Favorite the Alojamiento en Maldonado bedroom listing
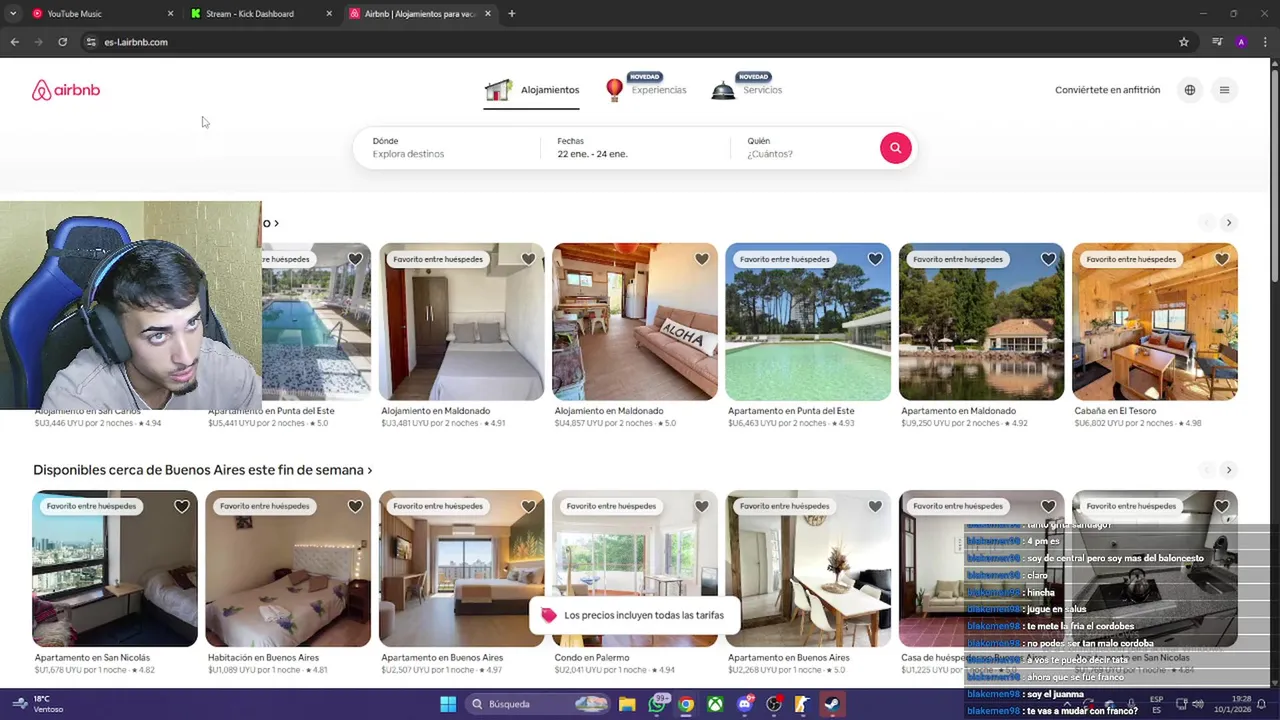The width and height of the screenshot is (1280, 720). pos(528,259)
